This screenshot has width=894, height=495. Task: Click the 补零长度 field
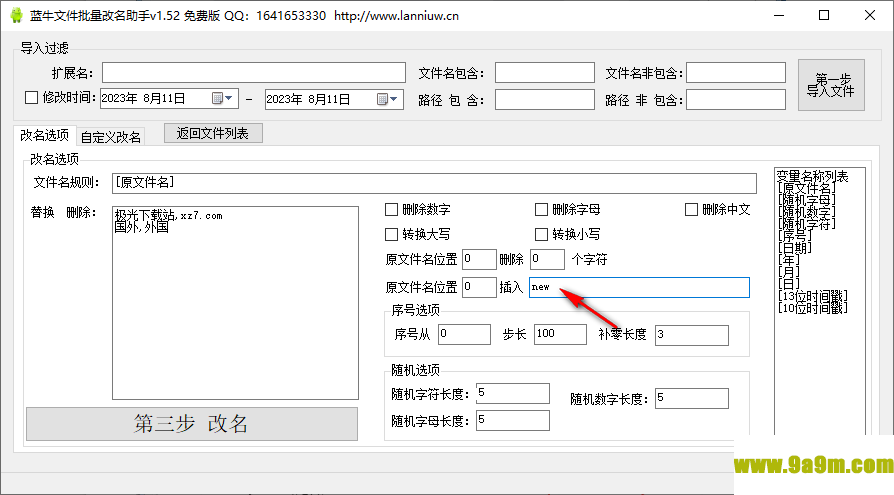(692, 335)
